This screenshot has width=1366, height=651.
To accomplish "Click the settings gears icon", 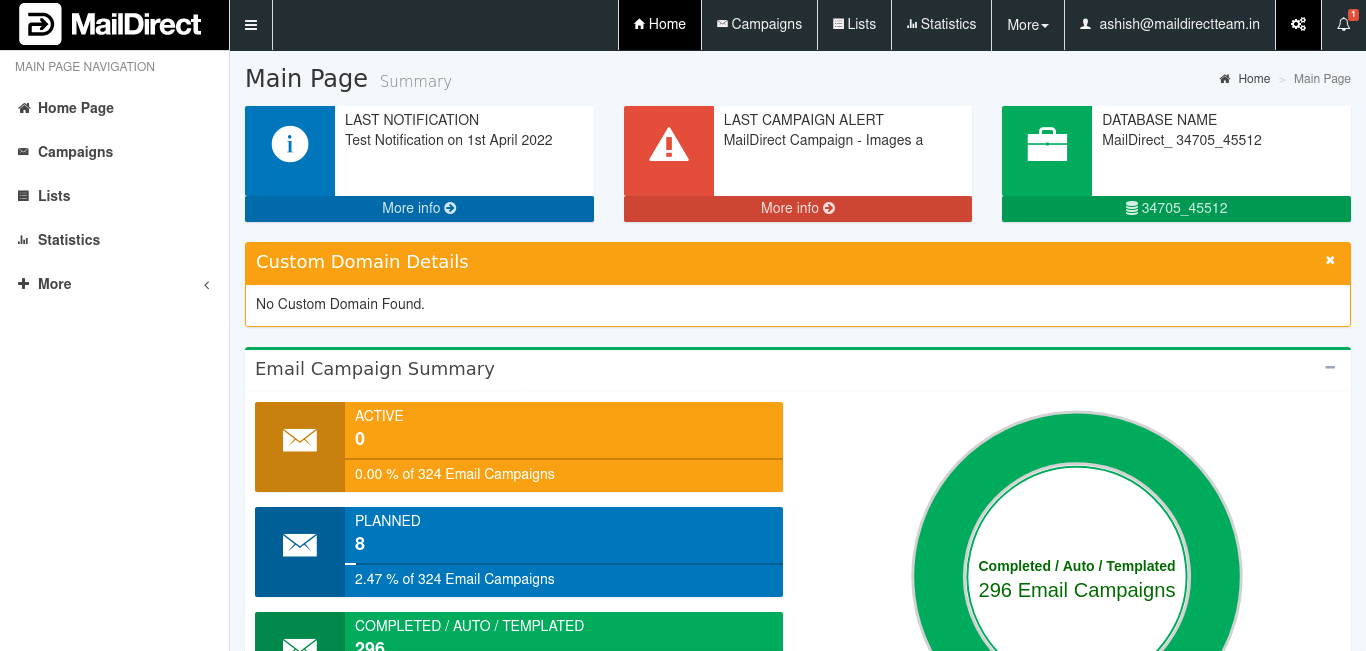I will pyautogui.click(x=1298, y=25).
